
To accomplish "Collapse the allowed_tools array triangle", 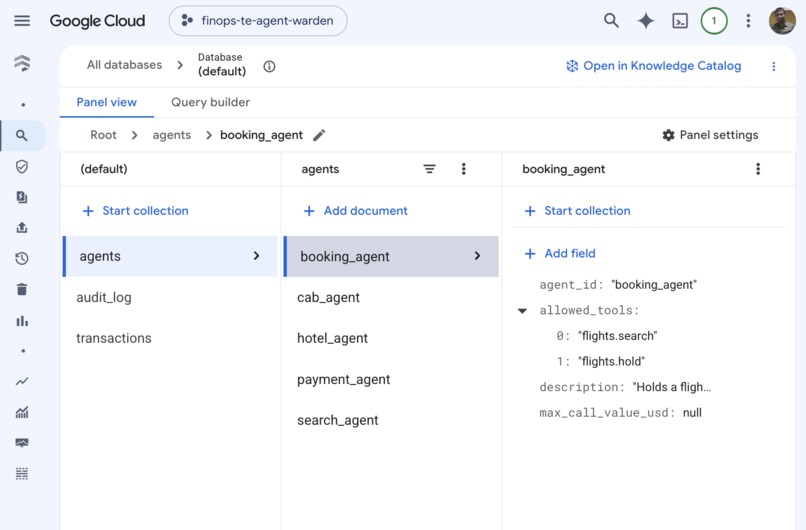I will coord(522,310).
